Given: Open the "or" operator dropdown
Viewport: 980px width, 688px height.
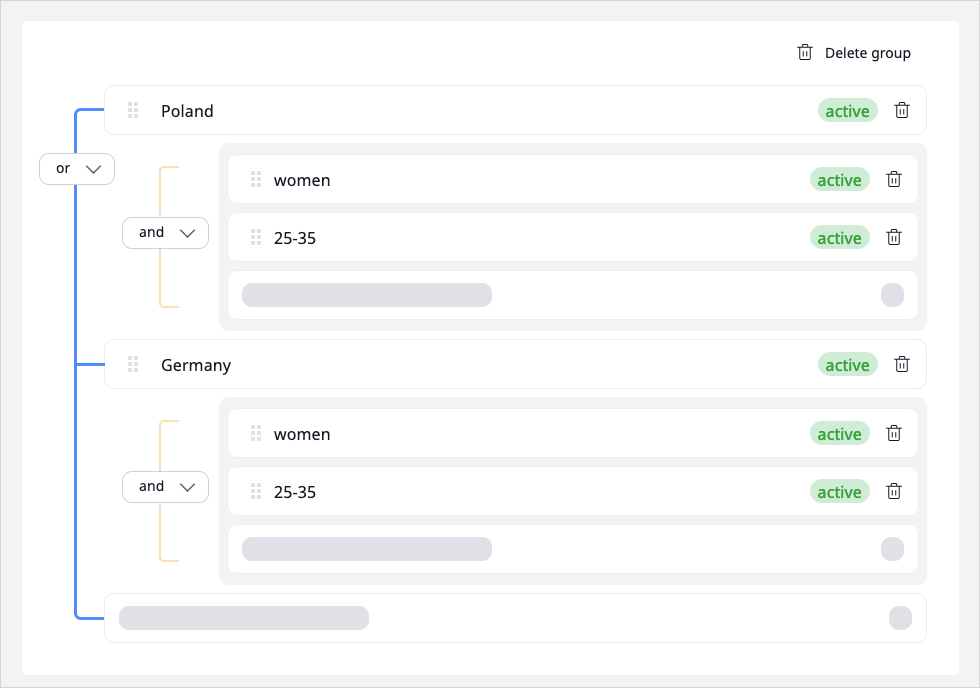Looking at the screenshot, I should [x=77, y=169].
